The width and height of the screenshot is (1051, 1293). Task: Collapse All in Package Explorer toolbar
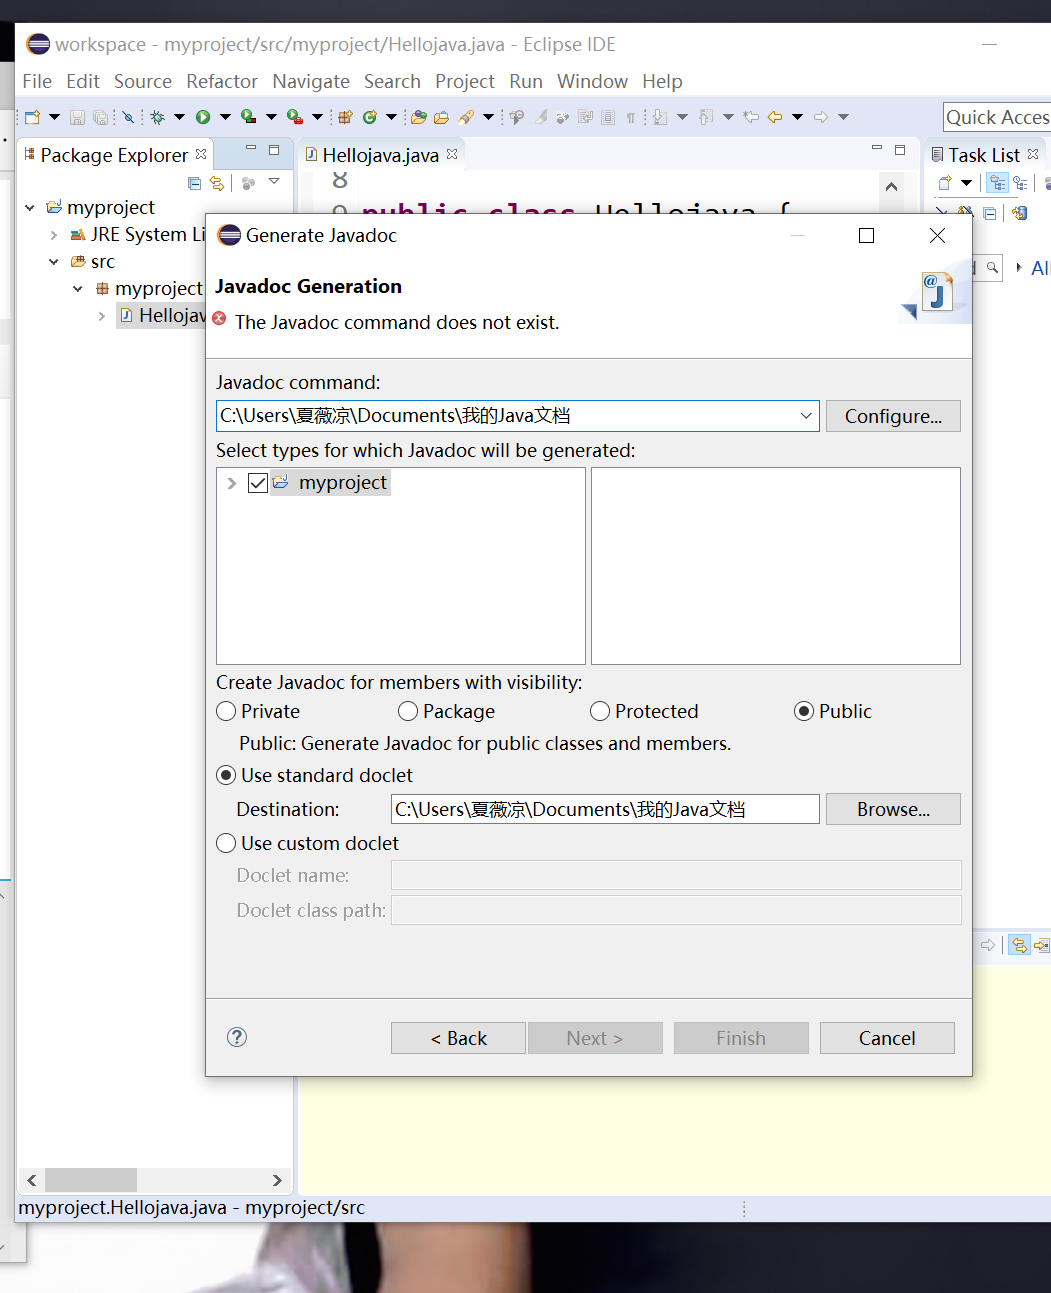194,183
